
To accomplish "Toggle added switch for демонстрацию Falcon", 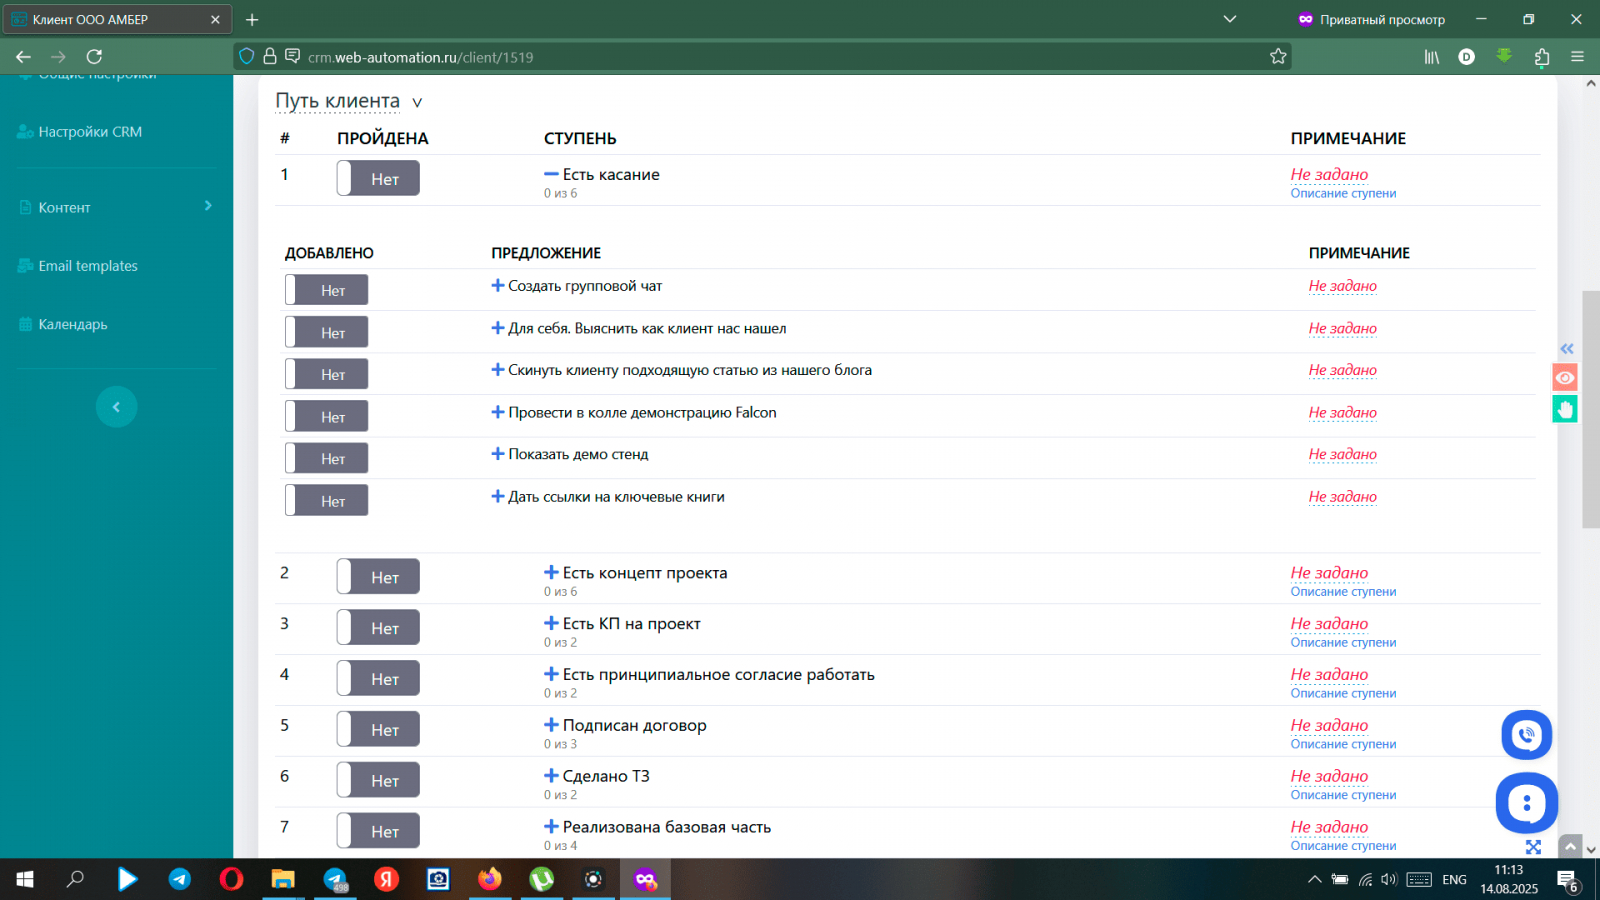I will click(x=326, y=416).
